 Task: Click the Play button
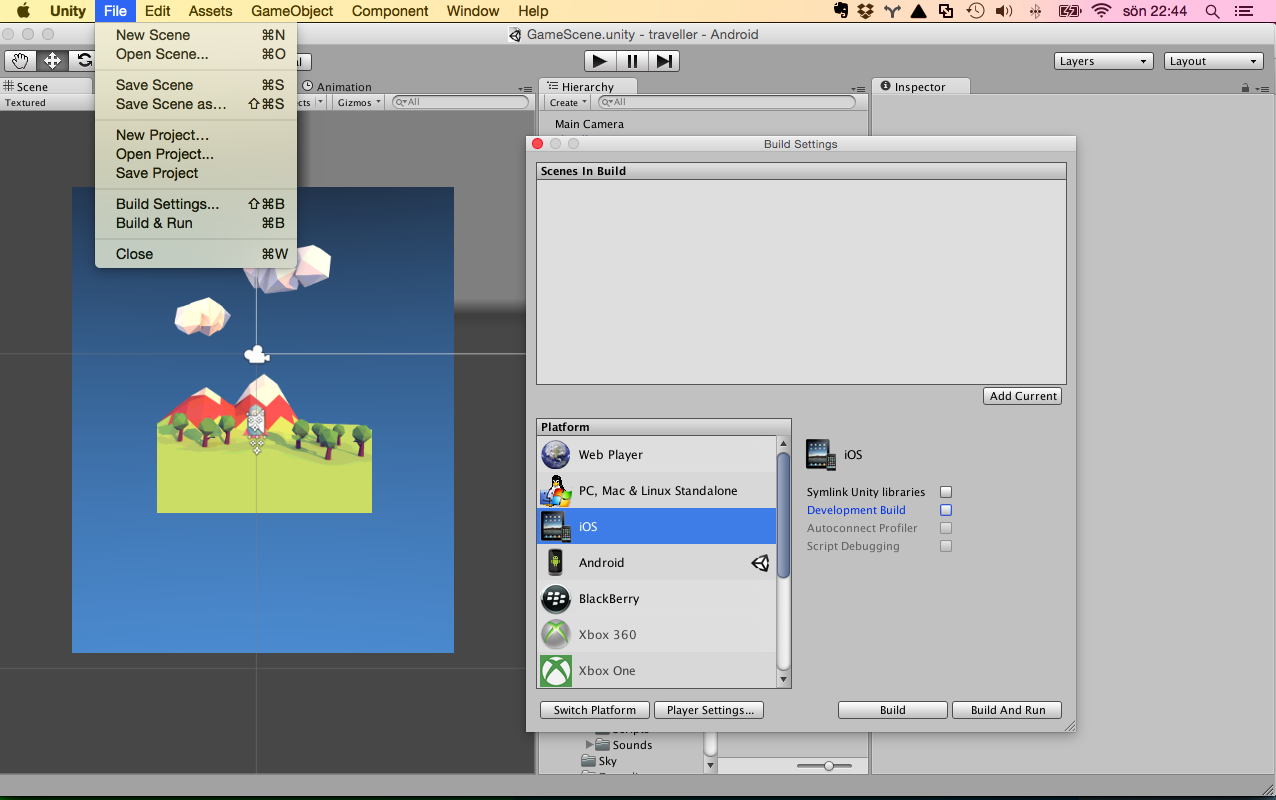click(599, 61)
